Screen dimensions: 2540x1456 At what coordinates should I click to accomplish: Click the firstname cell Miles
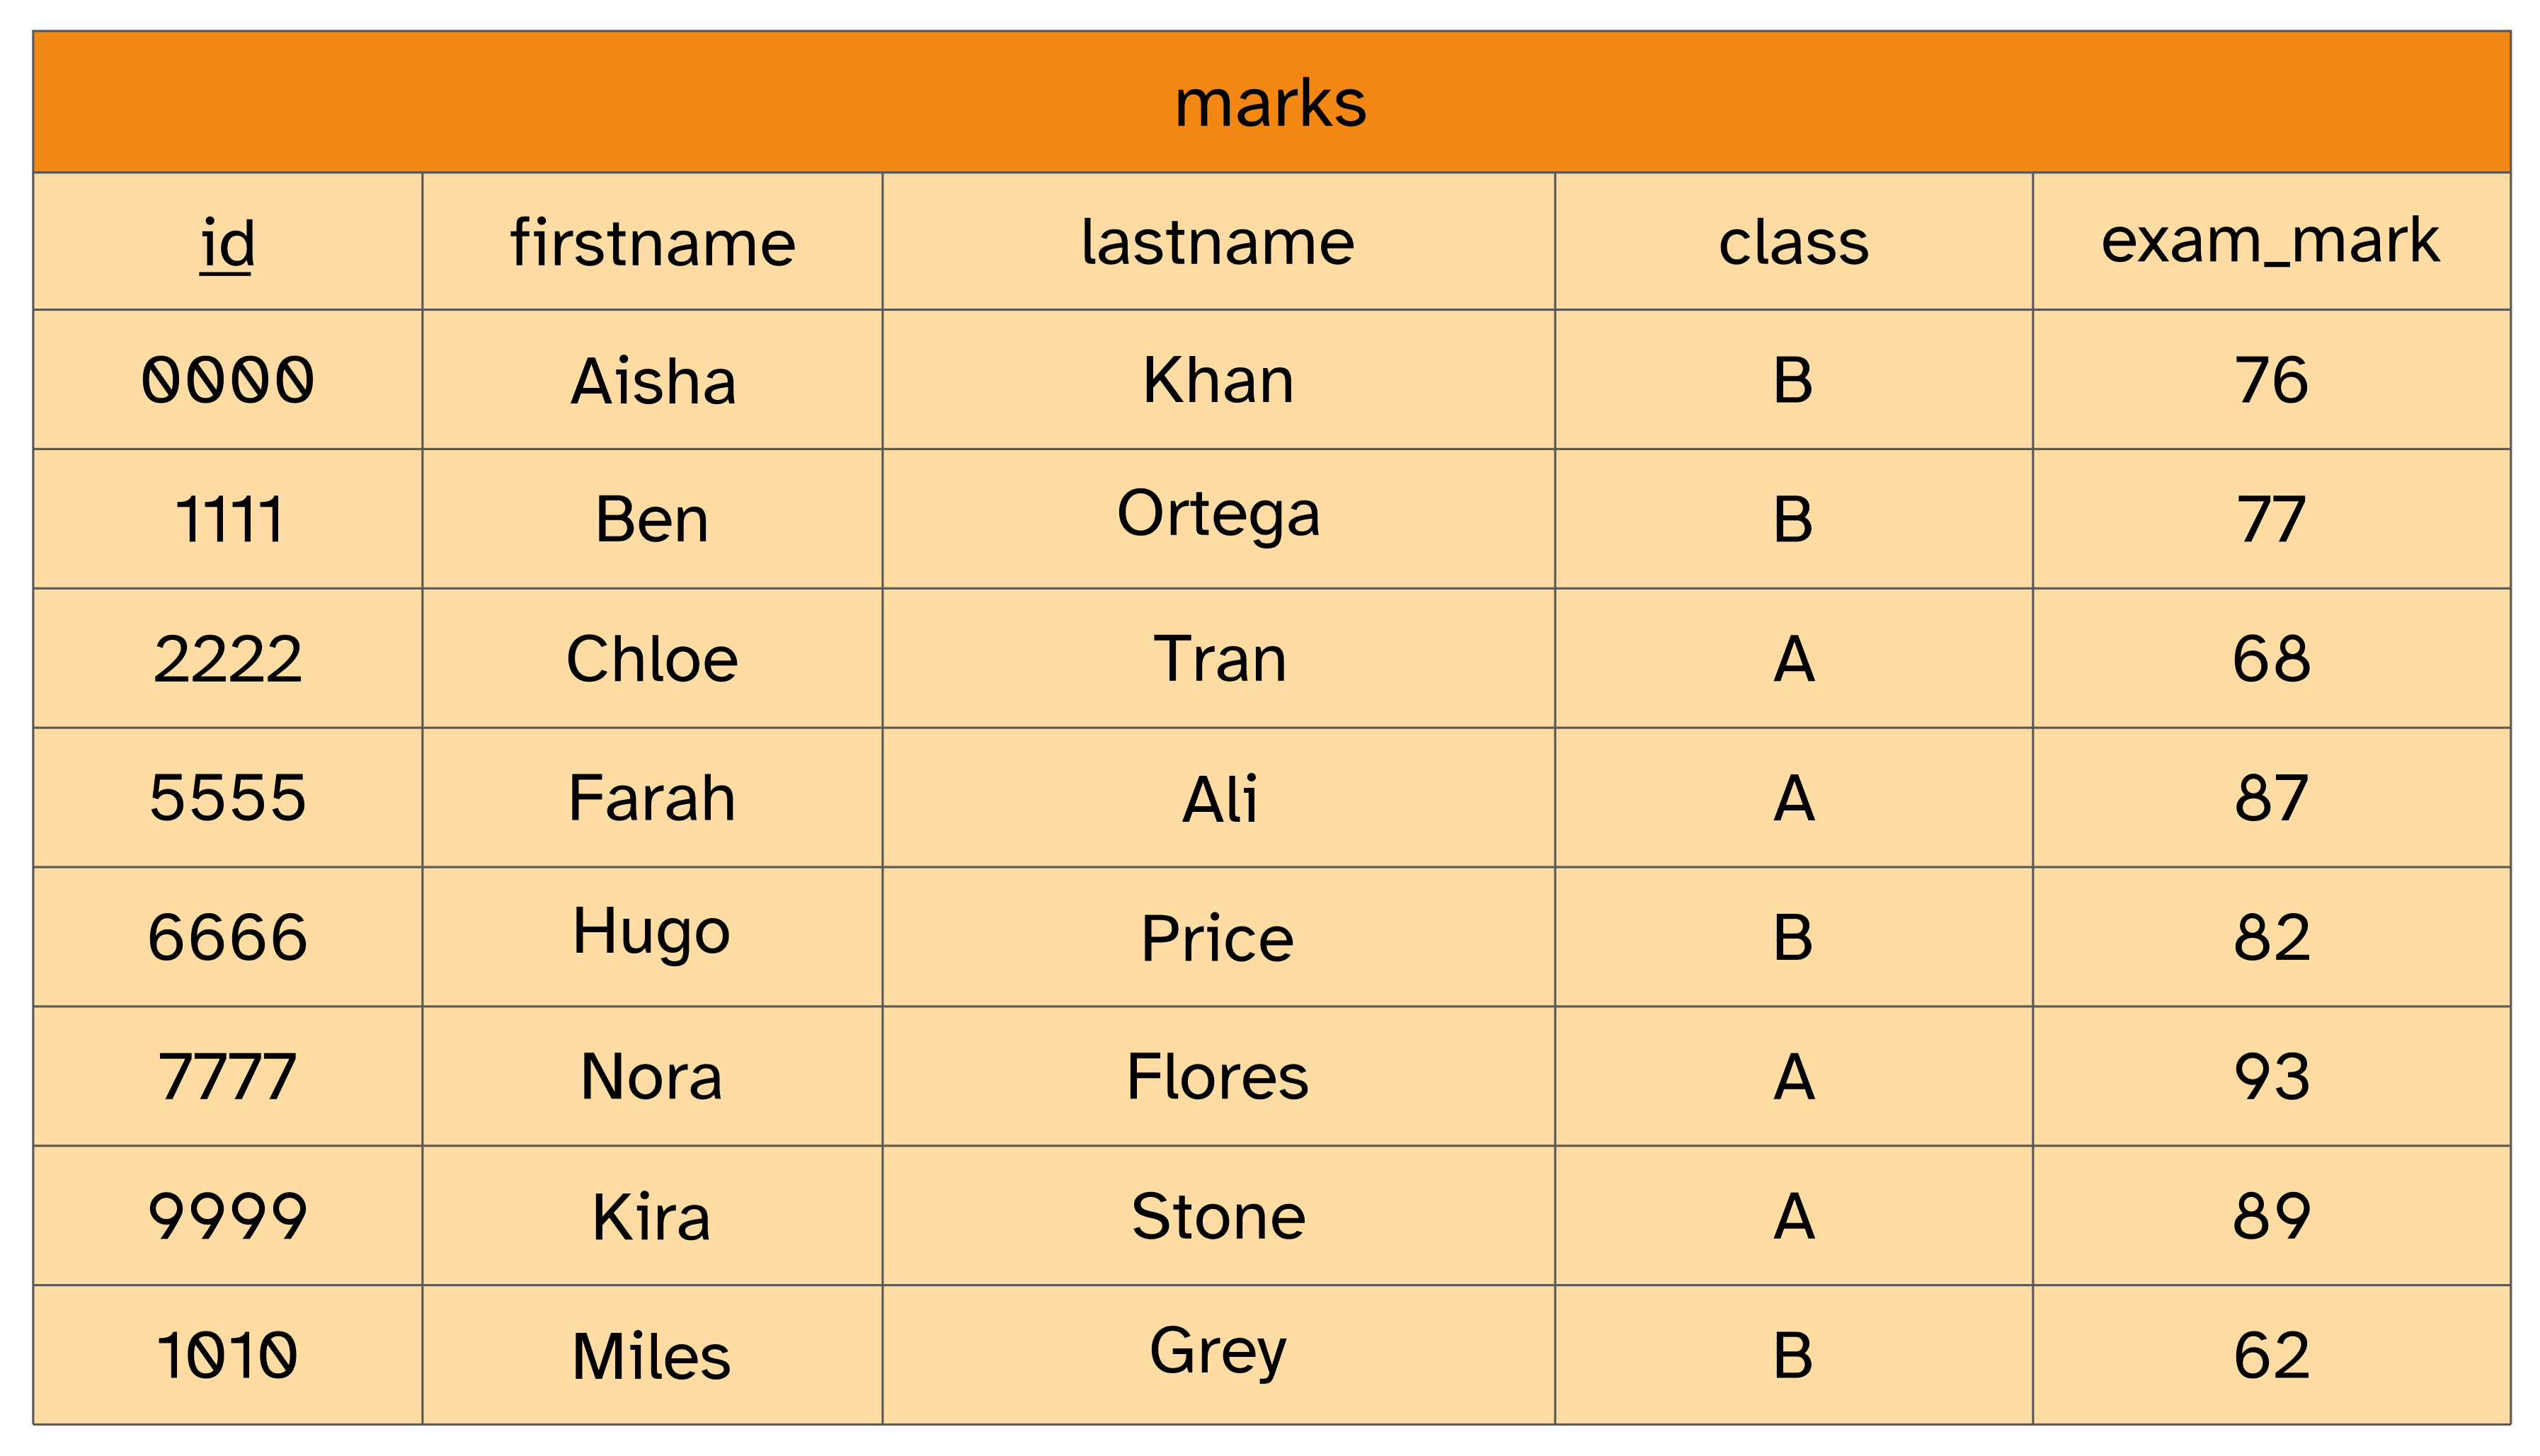point(651,1356)
